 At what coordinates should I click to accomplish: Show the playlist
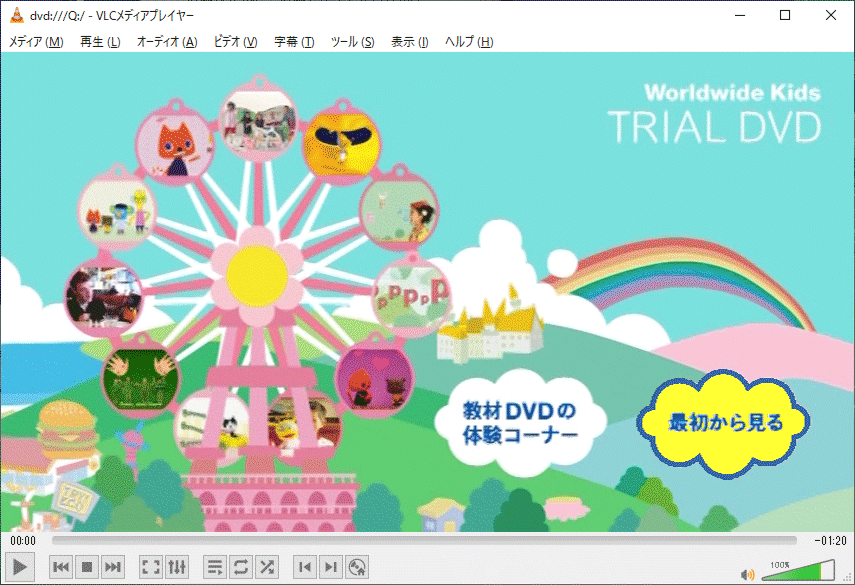point(215,567)
